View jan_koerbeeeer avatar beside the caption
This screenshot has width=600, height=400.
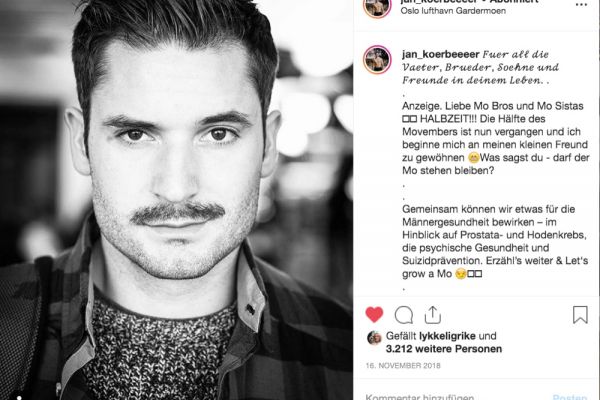tap(377, 60)
